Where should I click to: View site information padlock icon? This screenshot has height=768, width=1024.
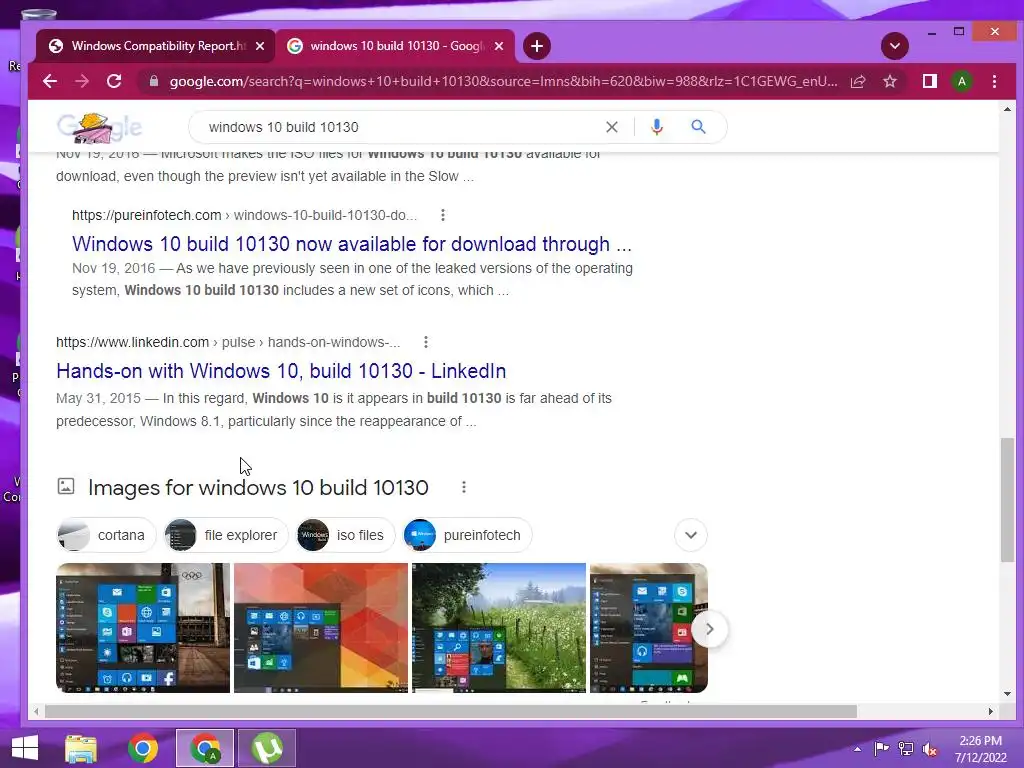[x=154, y=82]
